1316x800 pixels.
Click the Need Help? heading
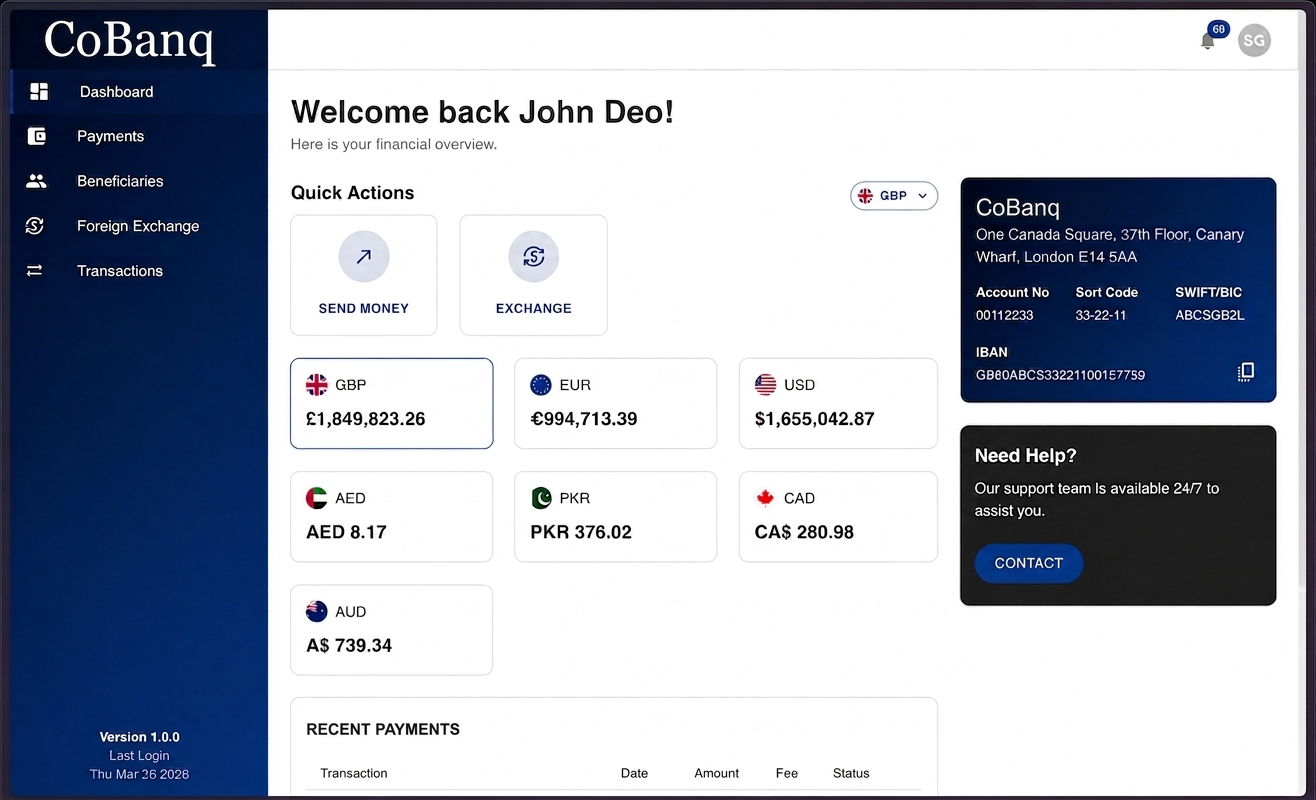click(x=1026, y=456)
